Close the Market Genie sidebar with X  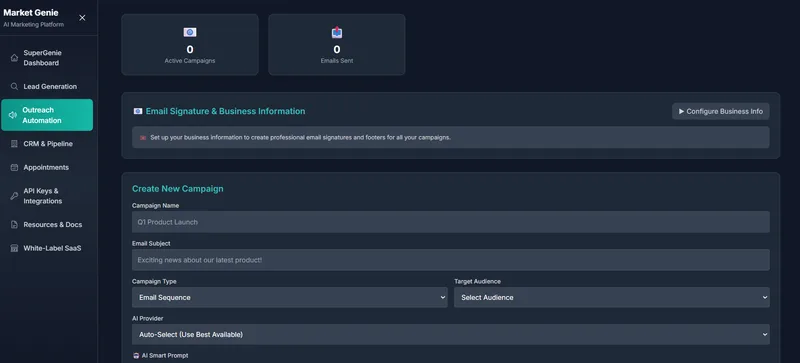click(x=82, y=18)
